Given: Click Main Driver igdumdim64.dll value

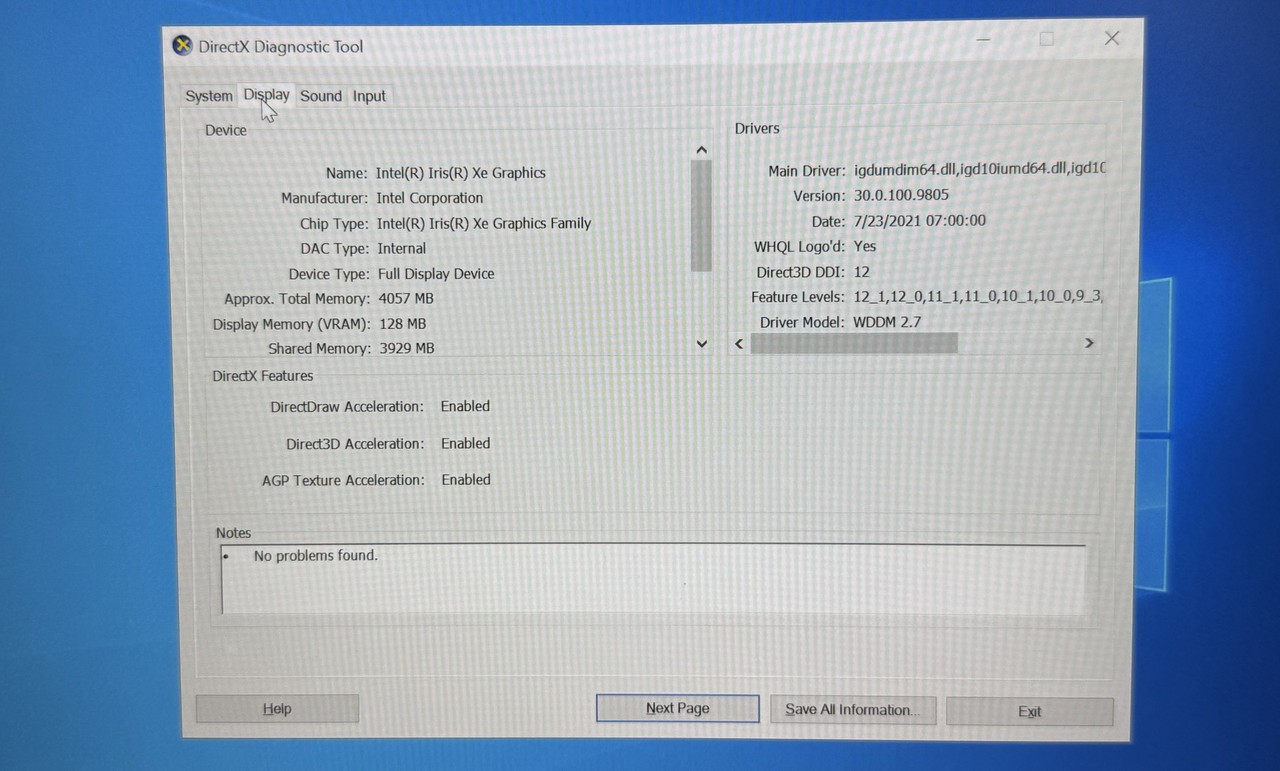Looking at the screenshot, I should [980, 170].
